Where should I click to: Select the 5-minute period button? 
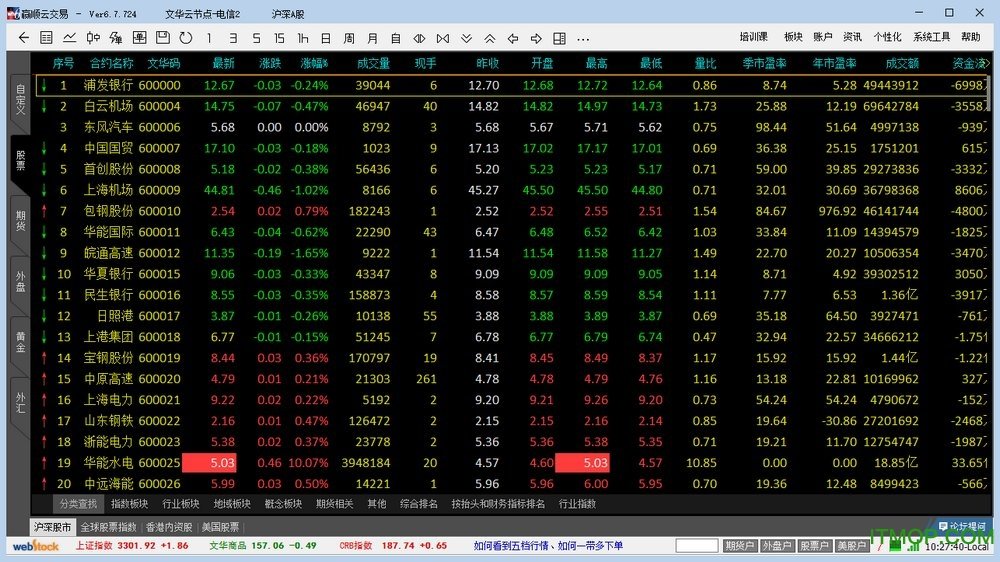pos(256,38)
